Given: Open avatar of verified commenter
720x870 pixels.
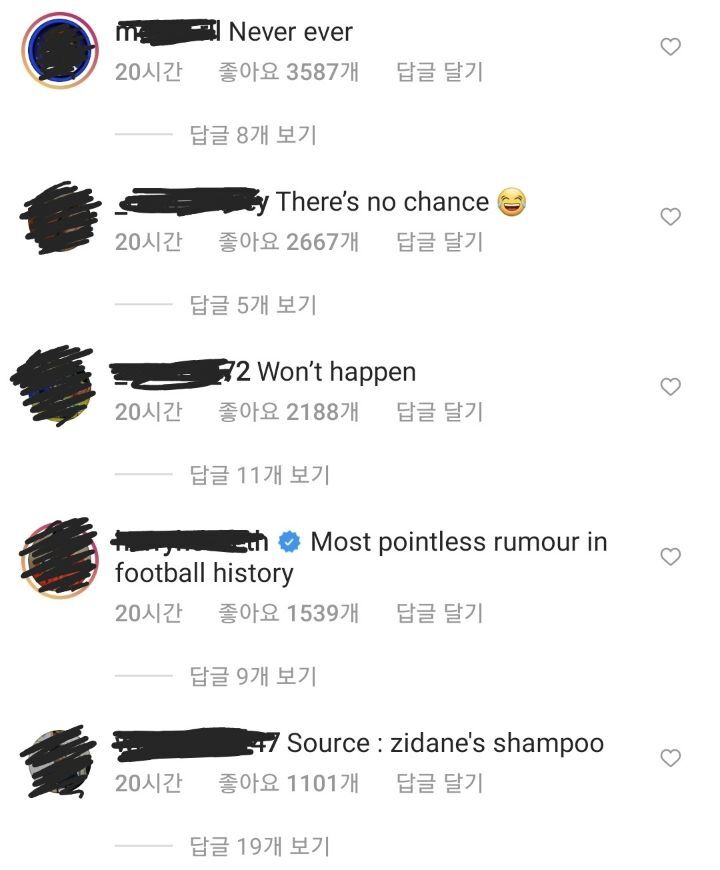Looking at the screenshot, I should 59,559.
